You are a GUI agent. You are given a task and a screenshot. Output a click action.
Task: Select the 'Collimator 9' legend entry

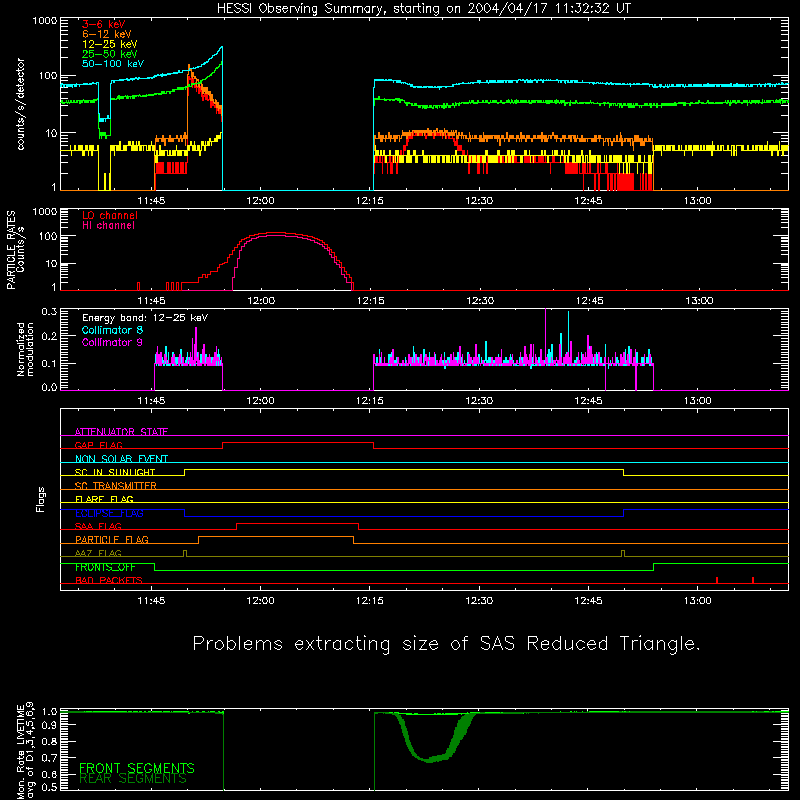(112, 342)
